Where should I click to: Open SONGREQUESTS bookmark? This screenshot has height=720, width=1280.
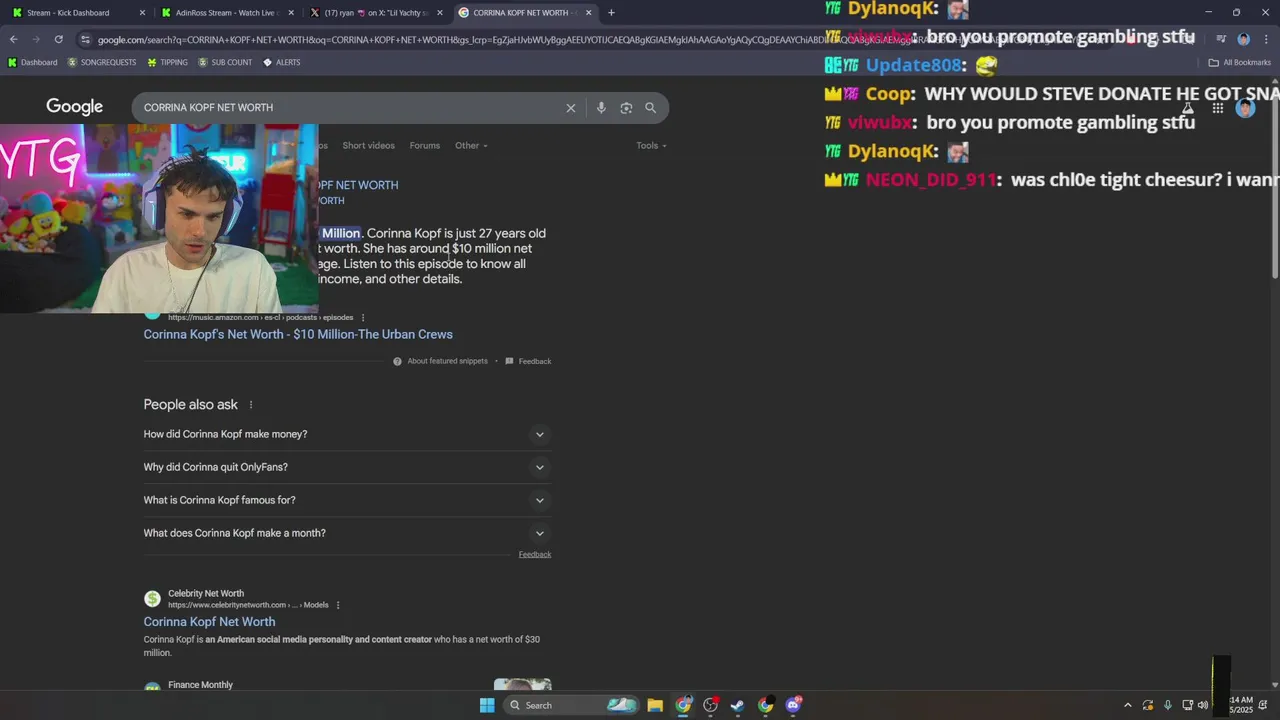101,62
